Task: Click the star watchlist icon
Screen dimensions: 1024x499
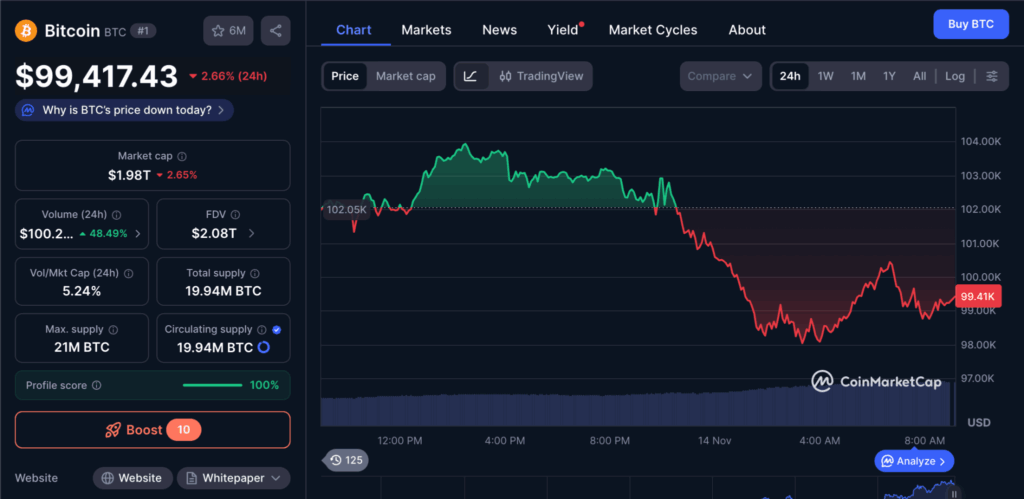Action: 218,31
